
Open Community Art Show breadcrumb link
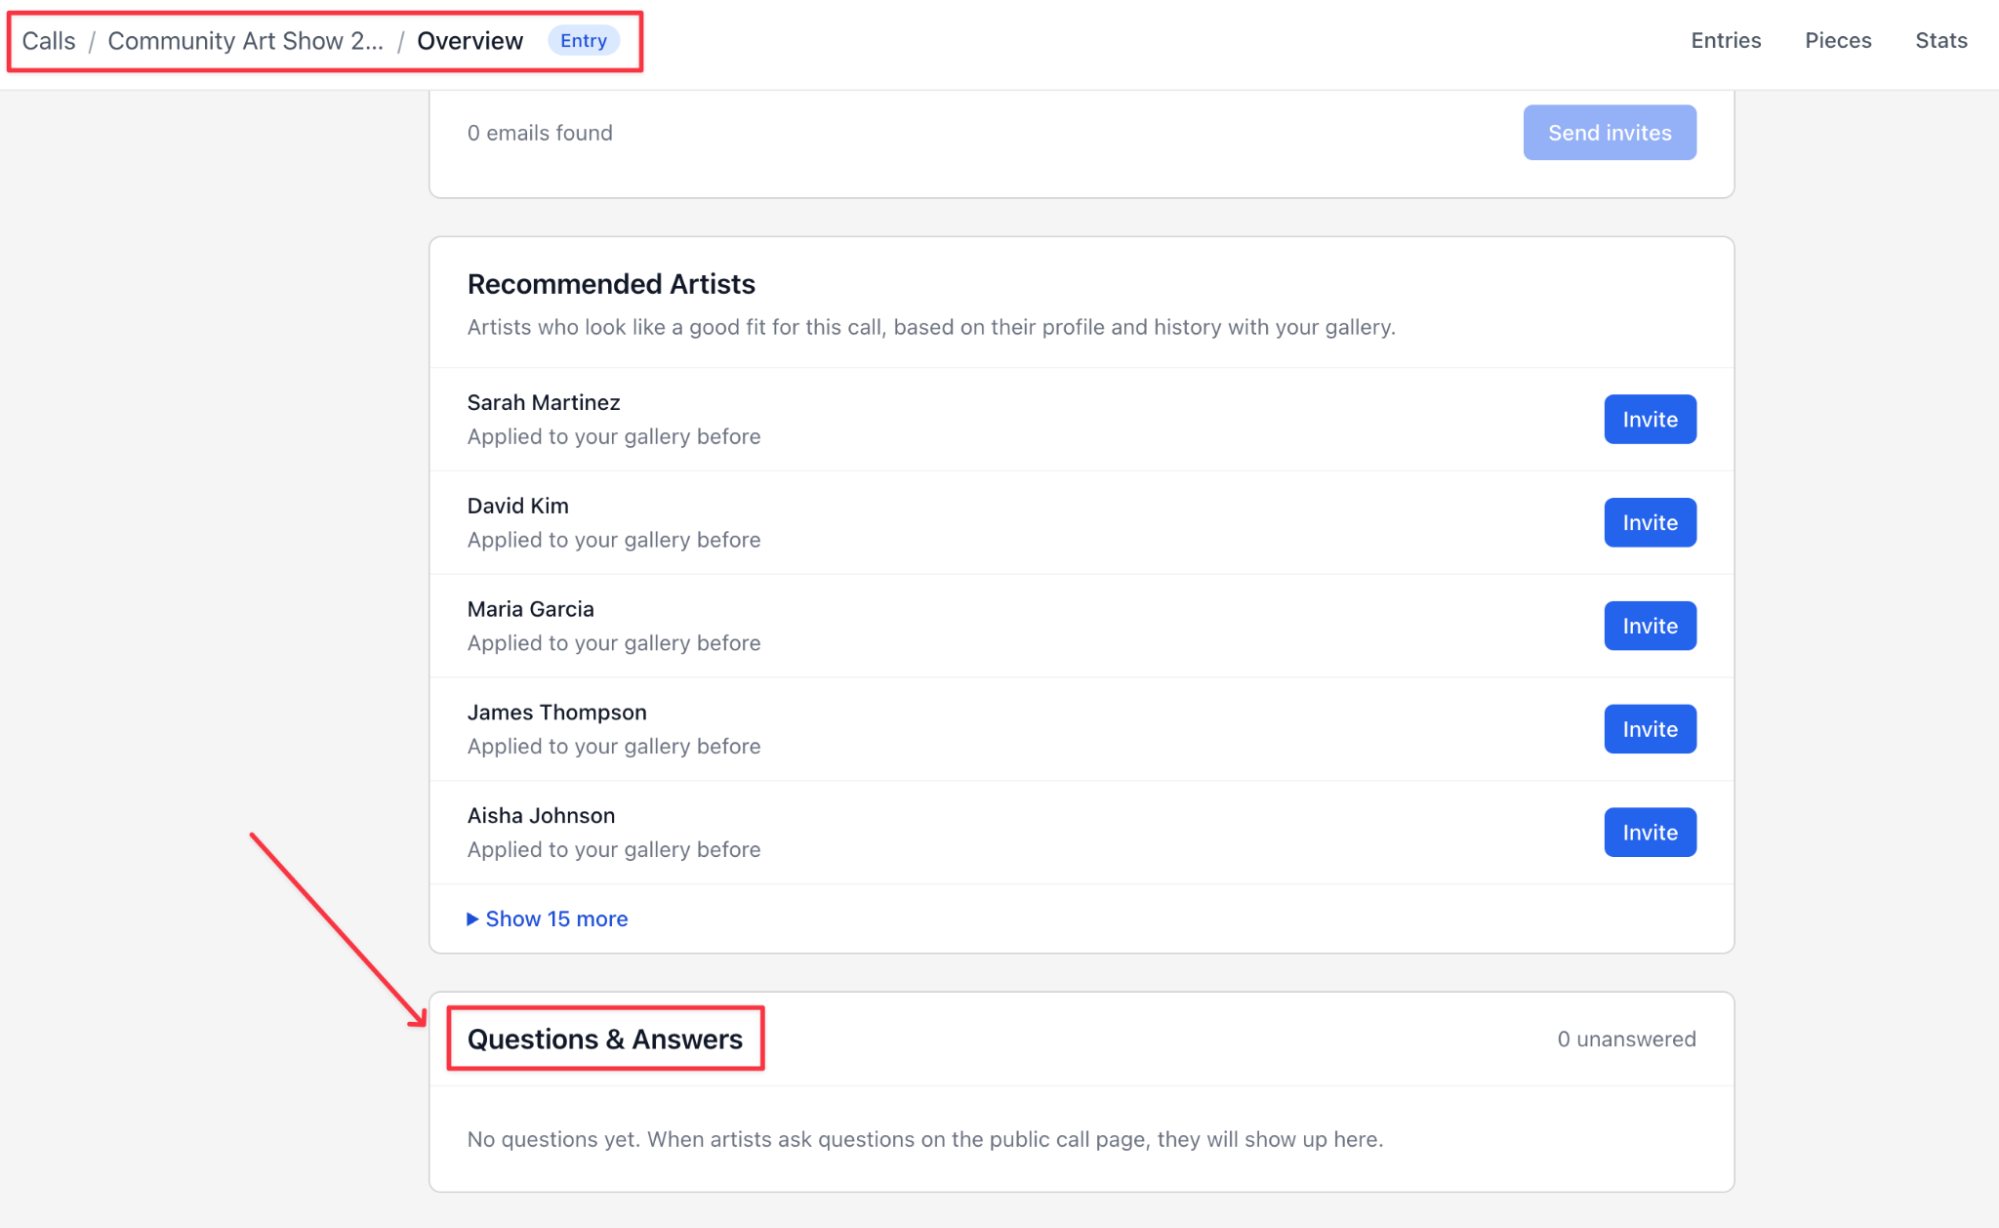245,40
